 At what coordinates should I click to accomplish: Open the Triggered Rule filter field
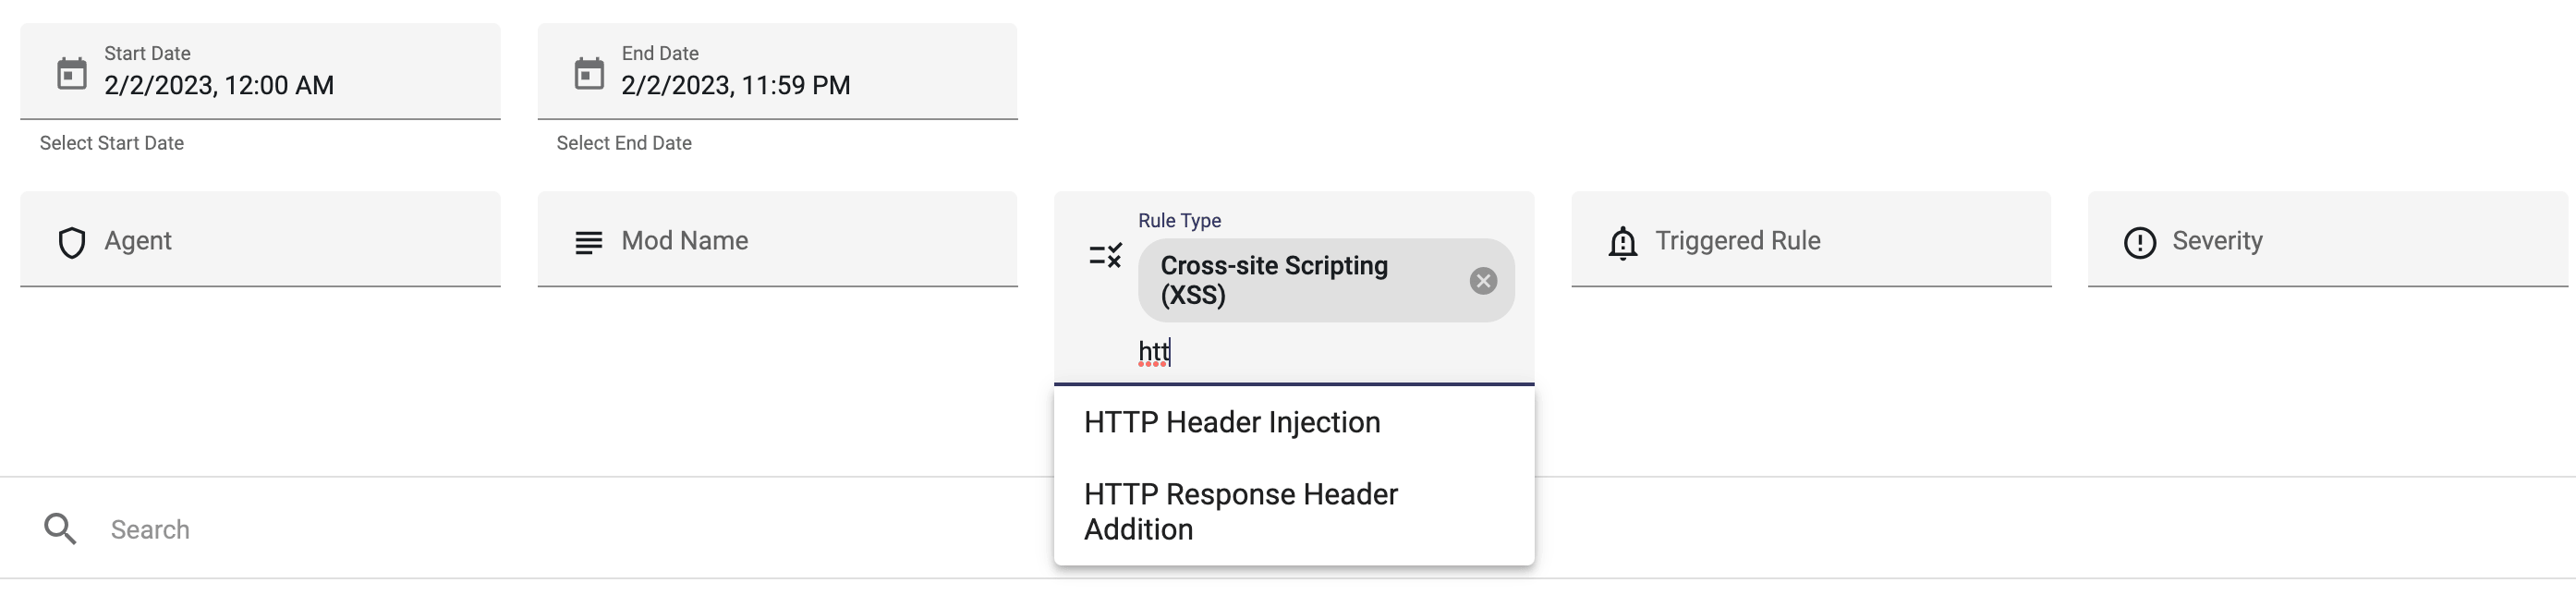tap(1811, 239)
